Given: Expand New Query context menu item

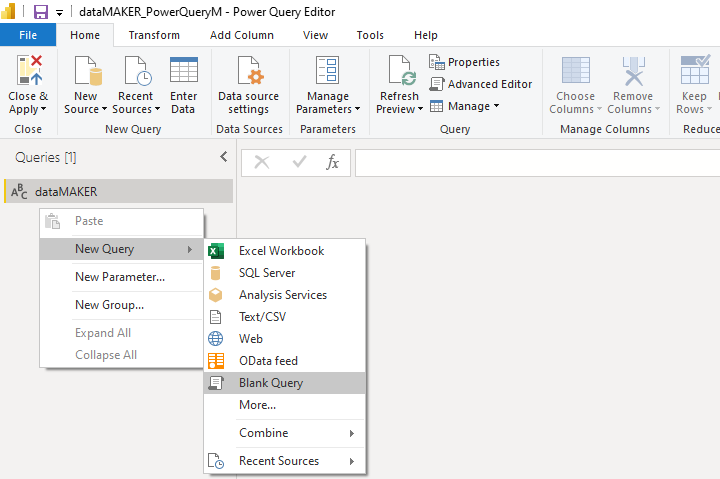Looking at the screenshot, I should click(122, 249).
